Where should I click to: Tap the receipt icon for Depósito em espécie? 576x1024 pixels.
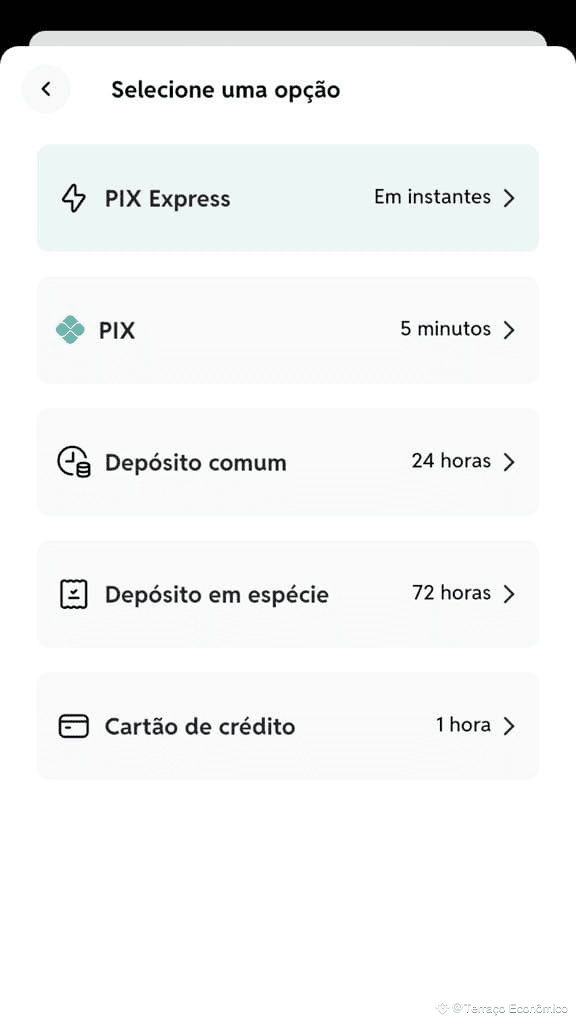[x=74, y=594]
